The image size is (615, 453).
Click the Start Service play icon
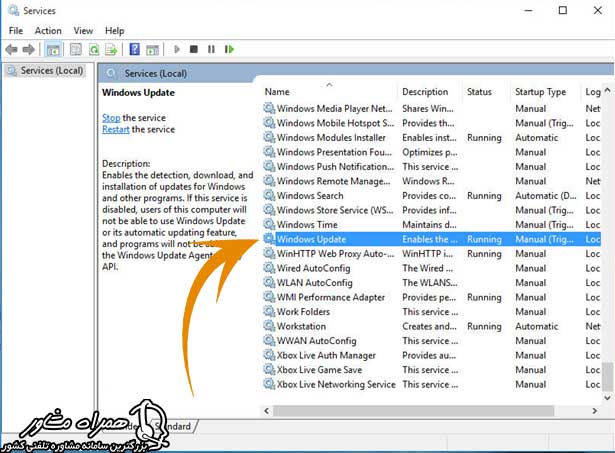(177, 49)
